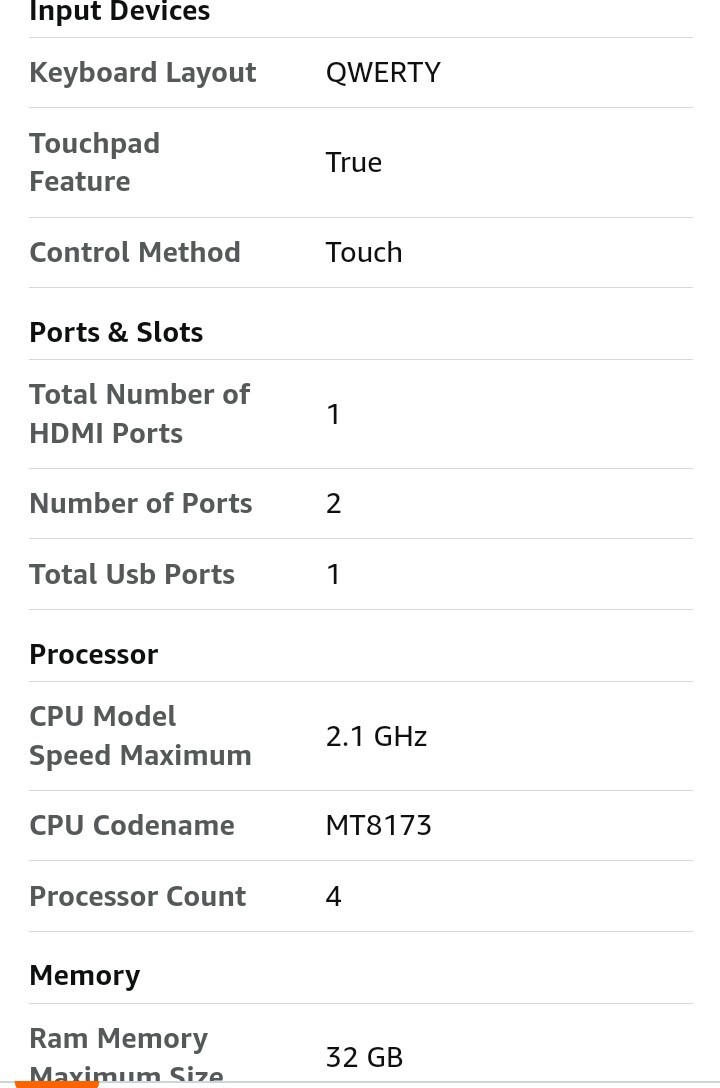This screenshot has height=1088, width=720.
Task: Tap the Control Method row label
Action: [135, 252]
